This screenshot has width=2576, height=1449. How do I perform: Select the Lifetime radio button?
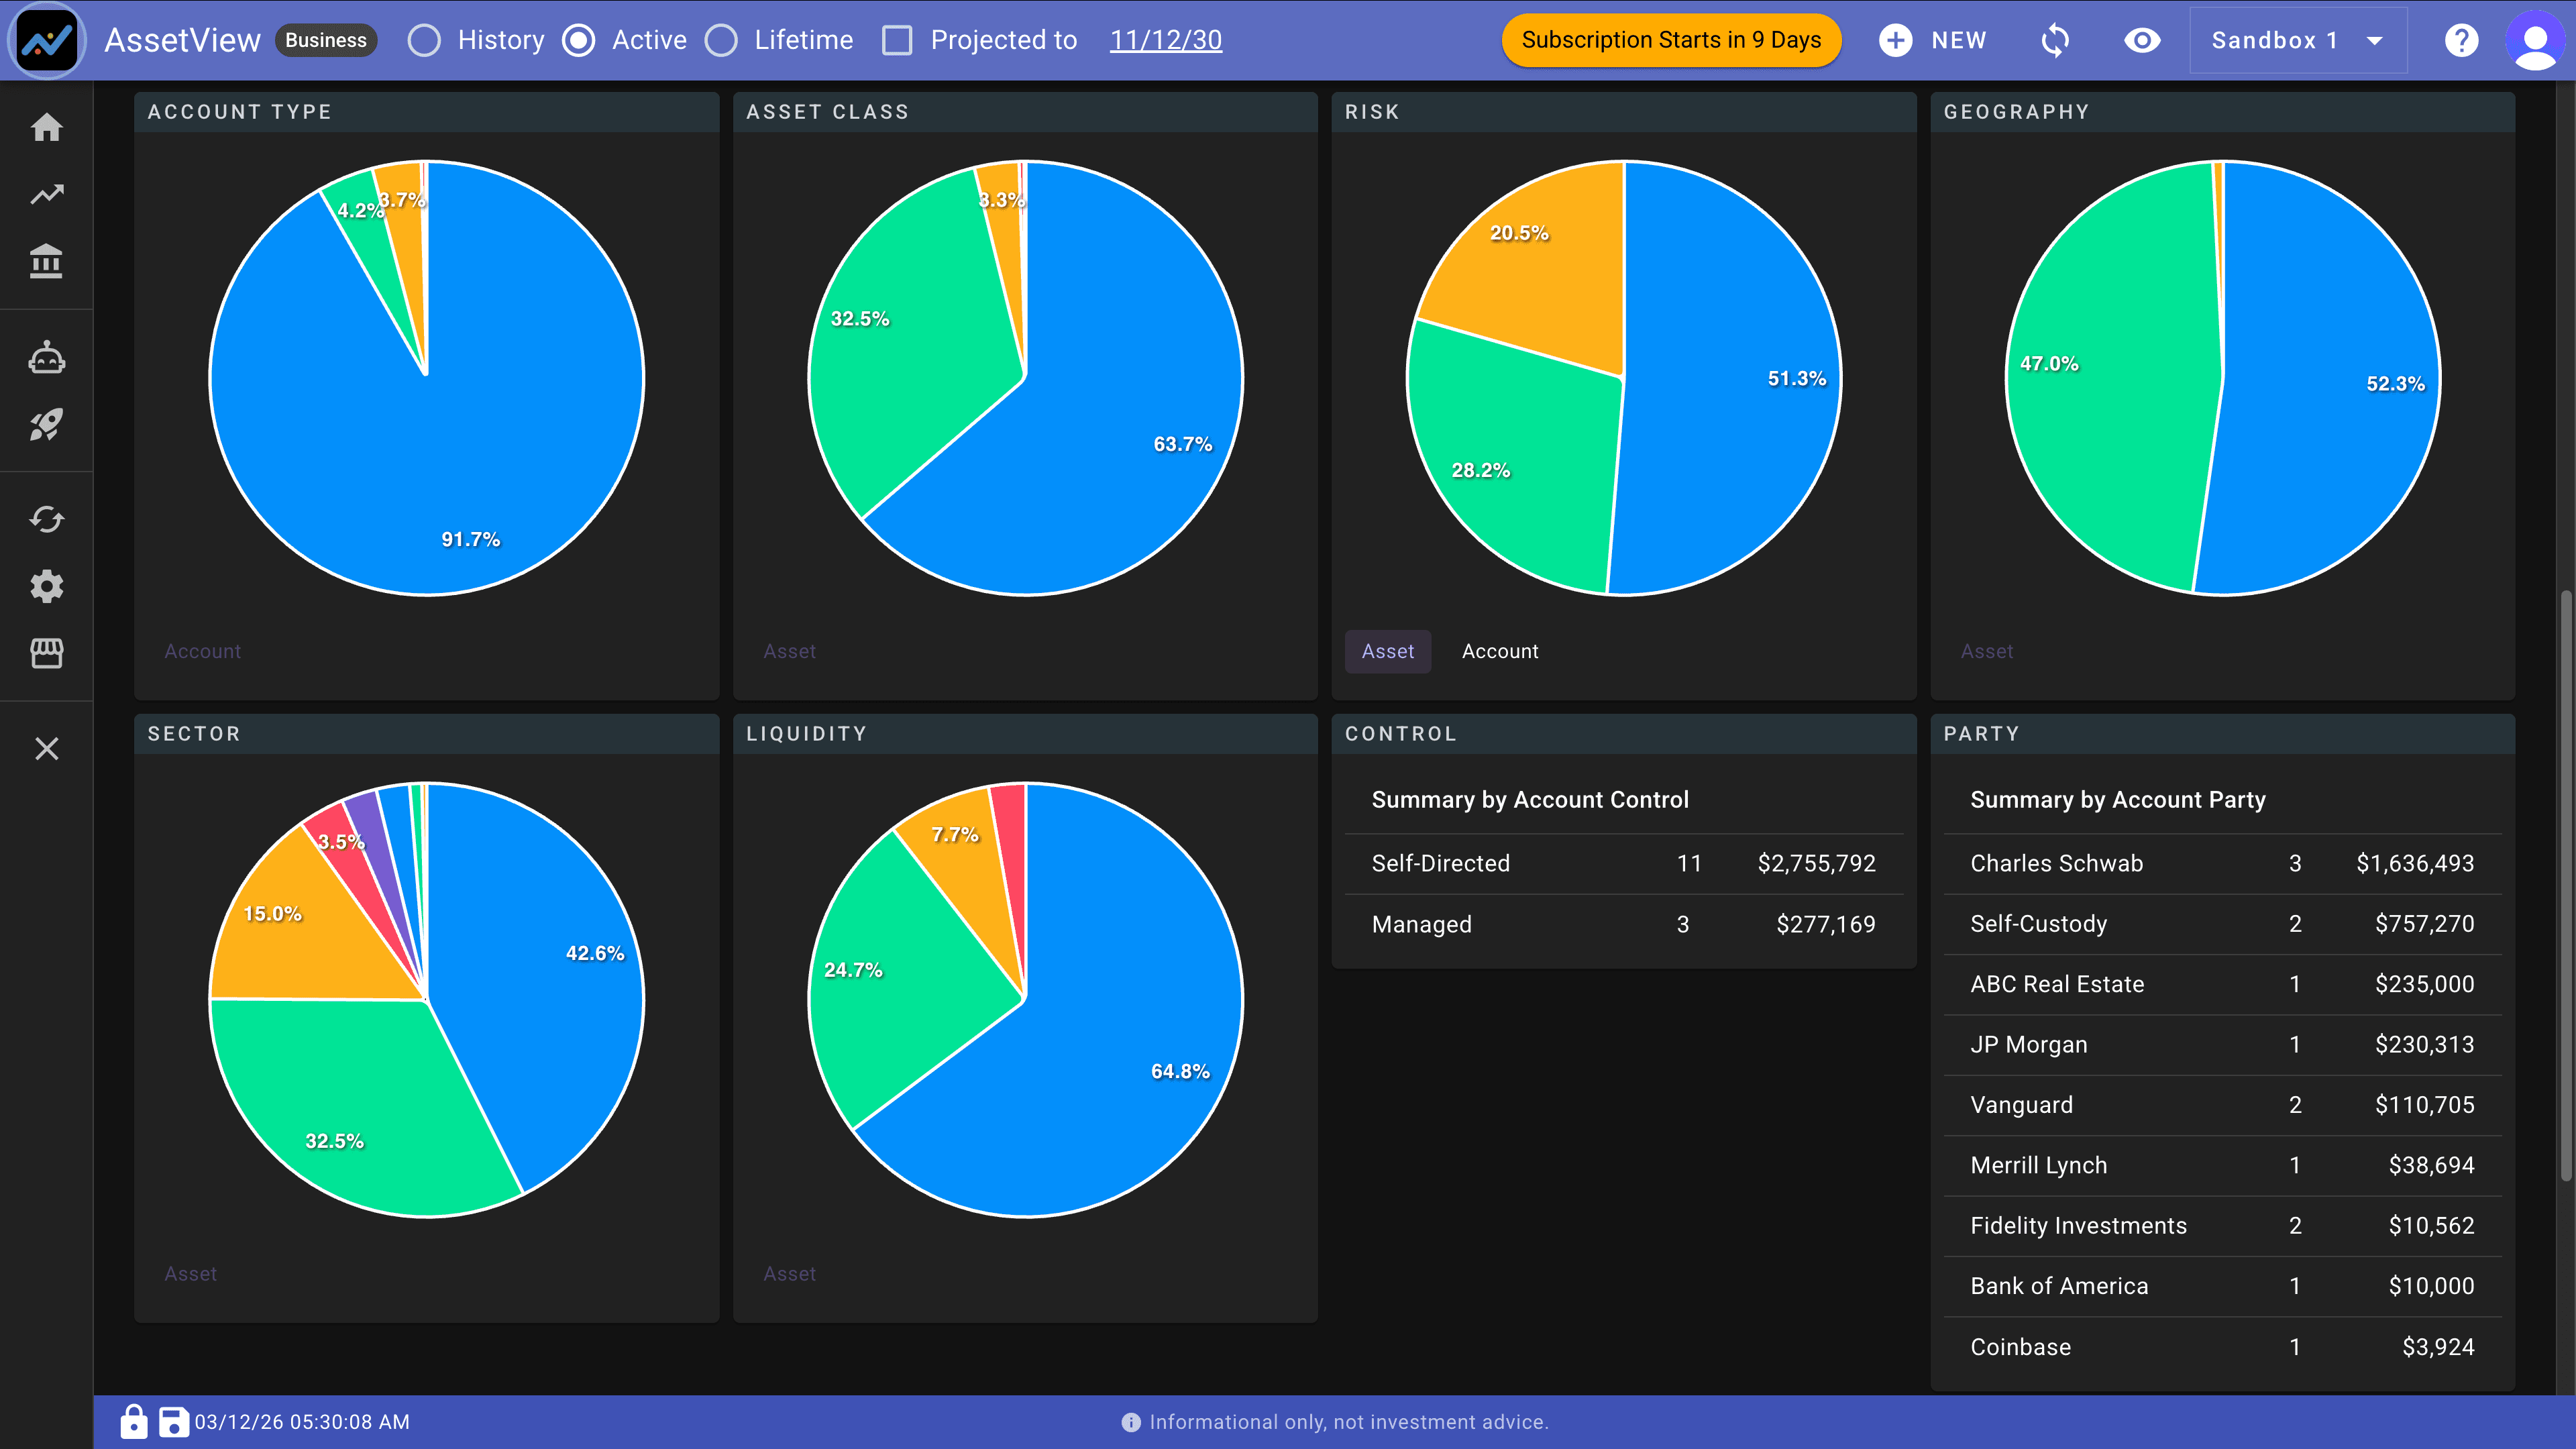pos(721,40)
